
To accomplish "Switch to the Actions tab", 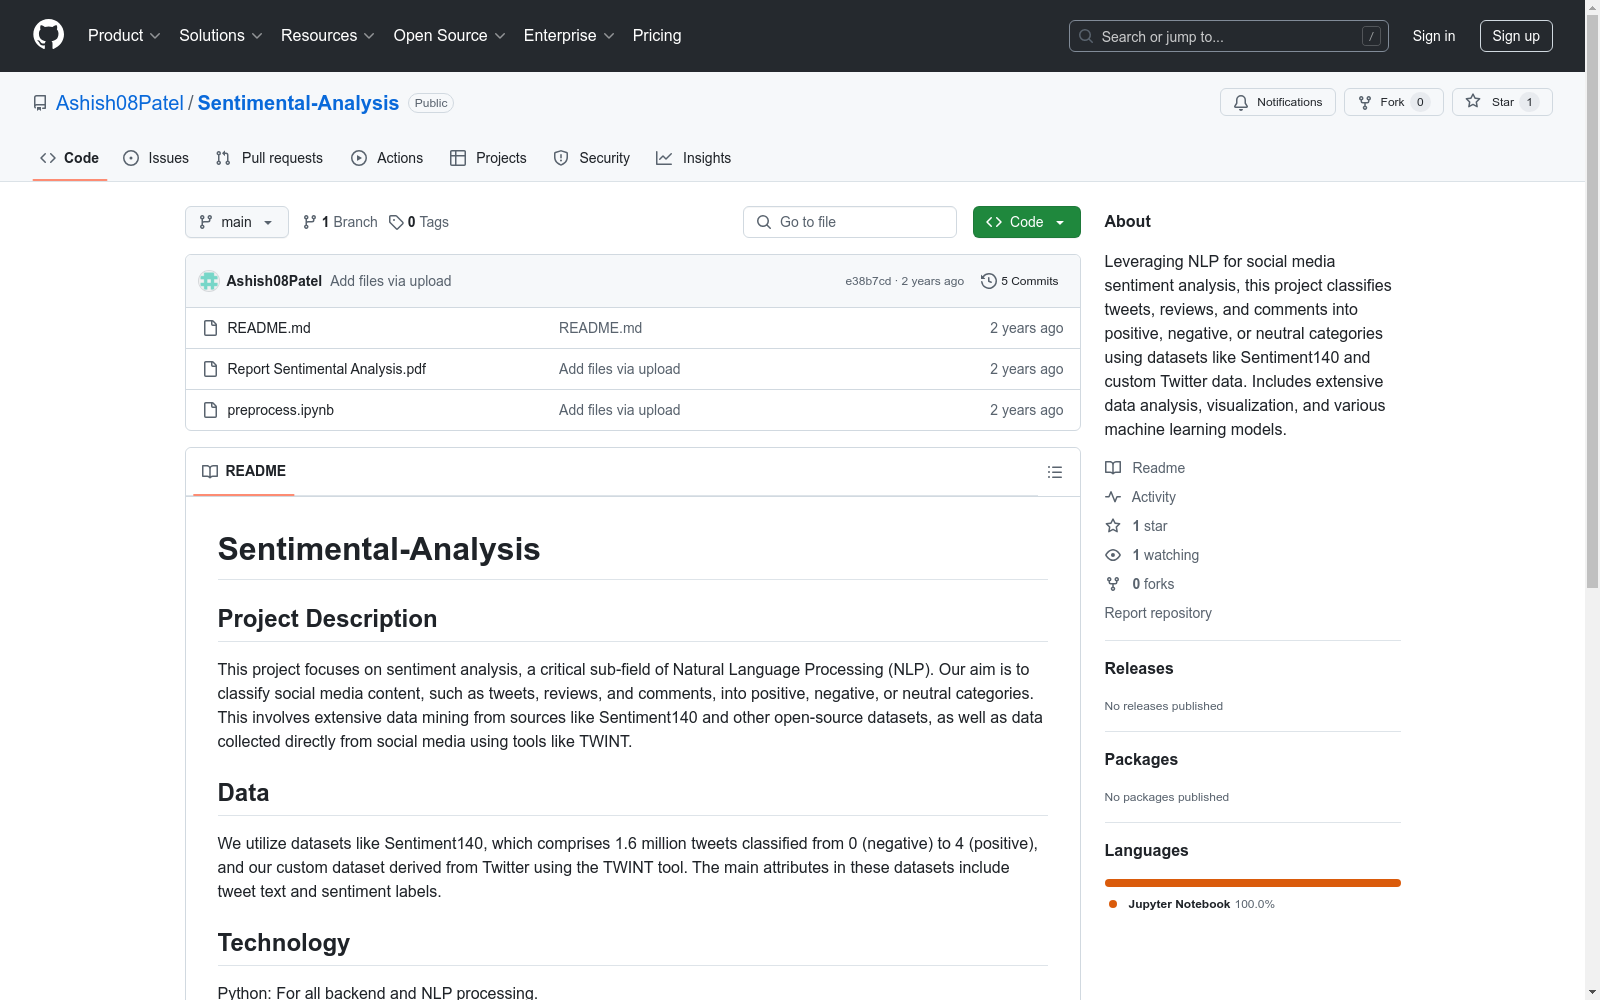I will [x=387, y=158].
